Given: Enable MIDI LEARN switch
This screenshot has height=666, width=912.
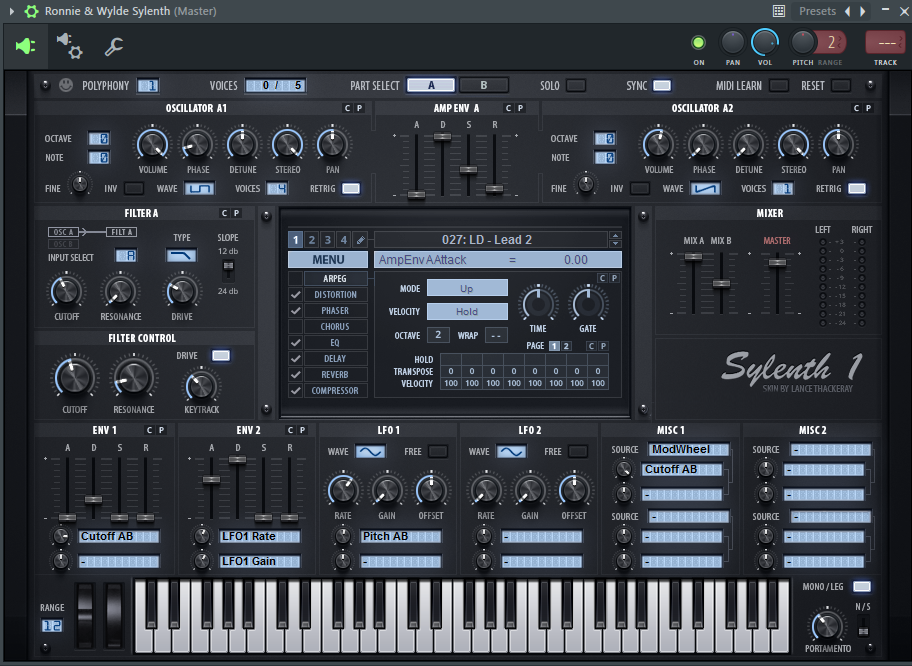Looking at the screenshot, I should [779, 86].
